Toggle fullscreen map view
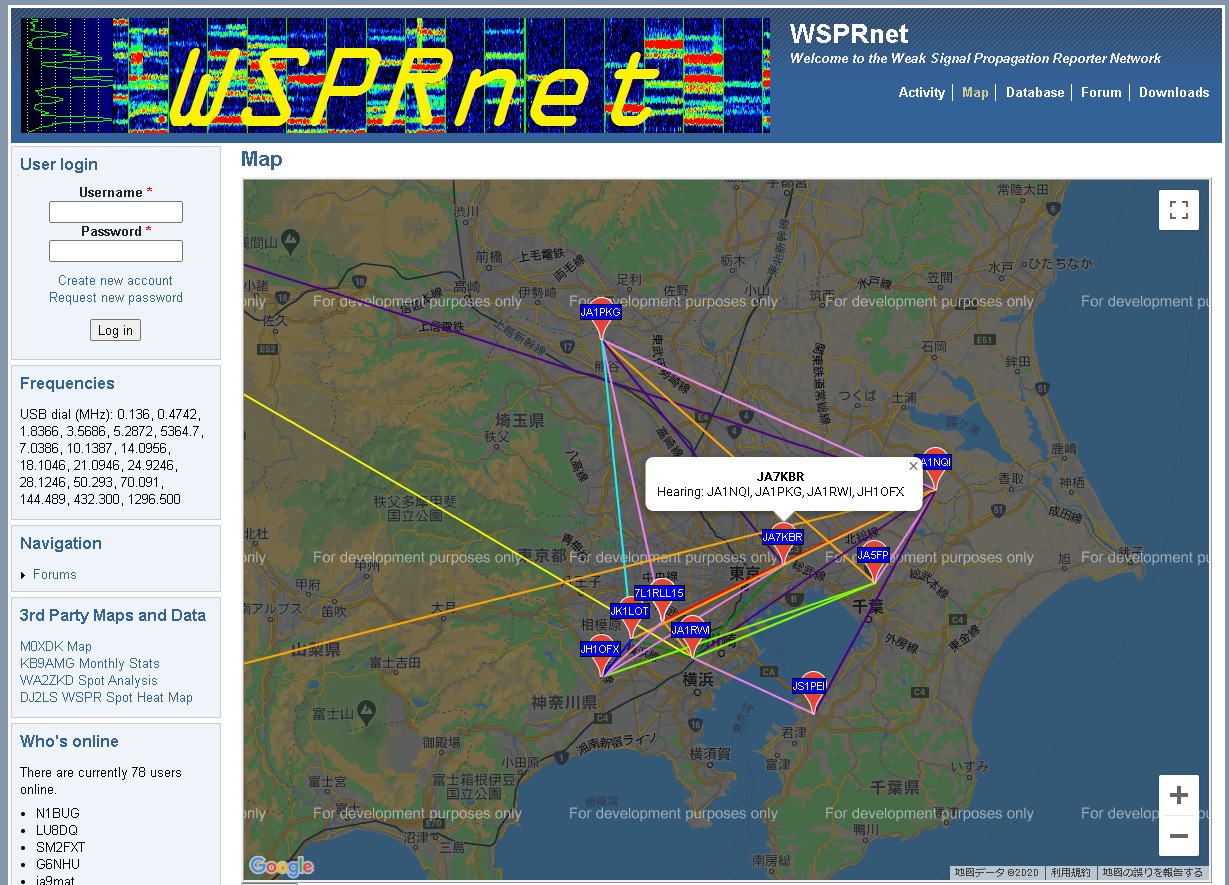This screenshot has height=885, width=1229. pos(1179,210)
